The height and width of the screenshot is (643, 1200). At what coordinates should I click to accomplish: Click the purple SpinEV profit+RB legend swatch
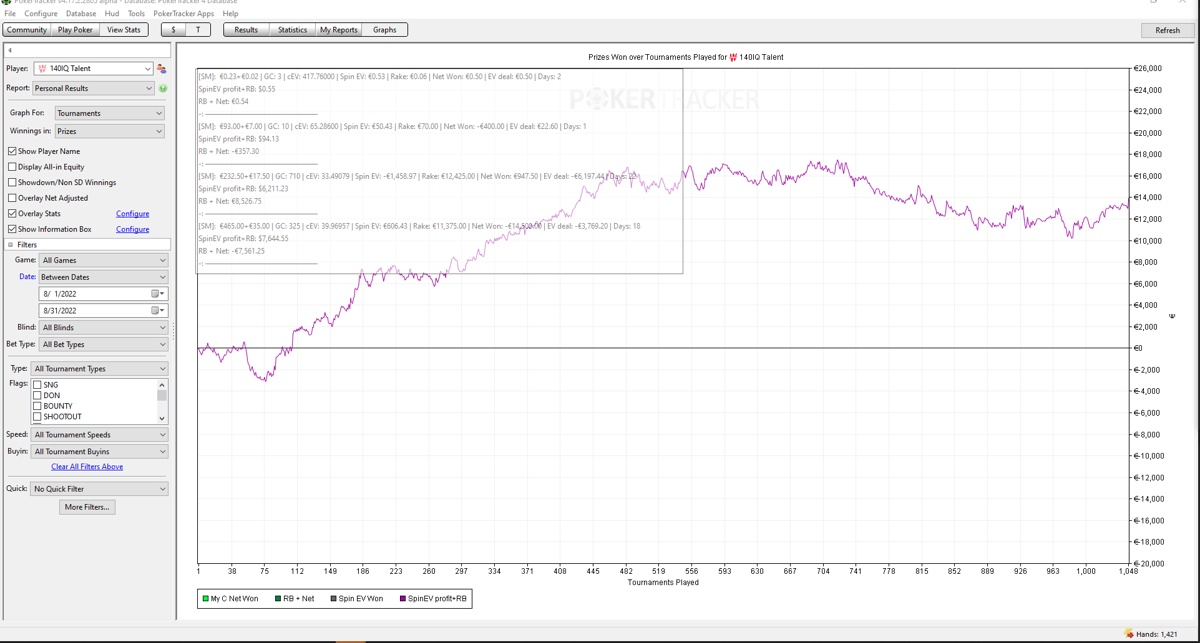coord(403,599)
